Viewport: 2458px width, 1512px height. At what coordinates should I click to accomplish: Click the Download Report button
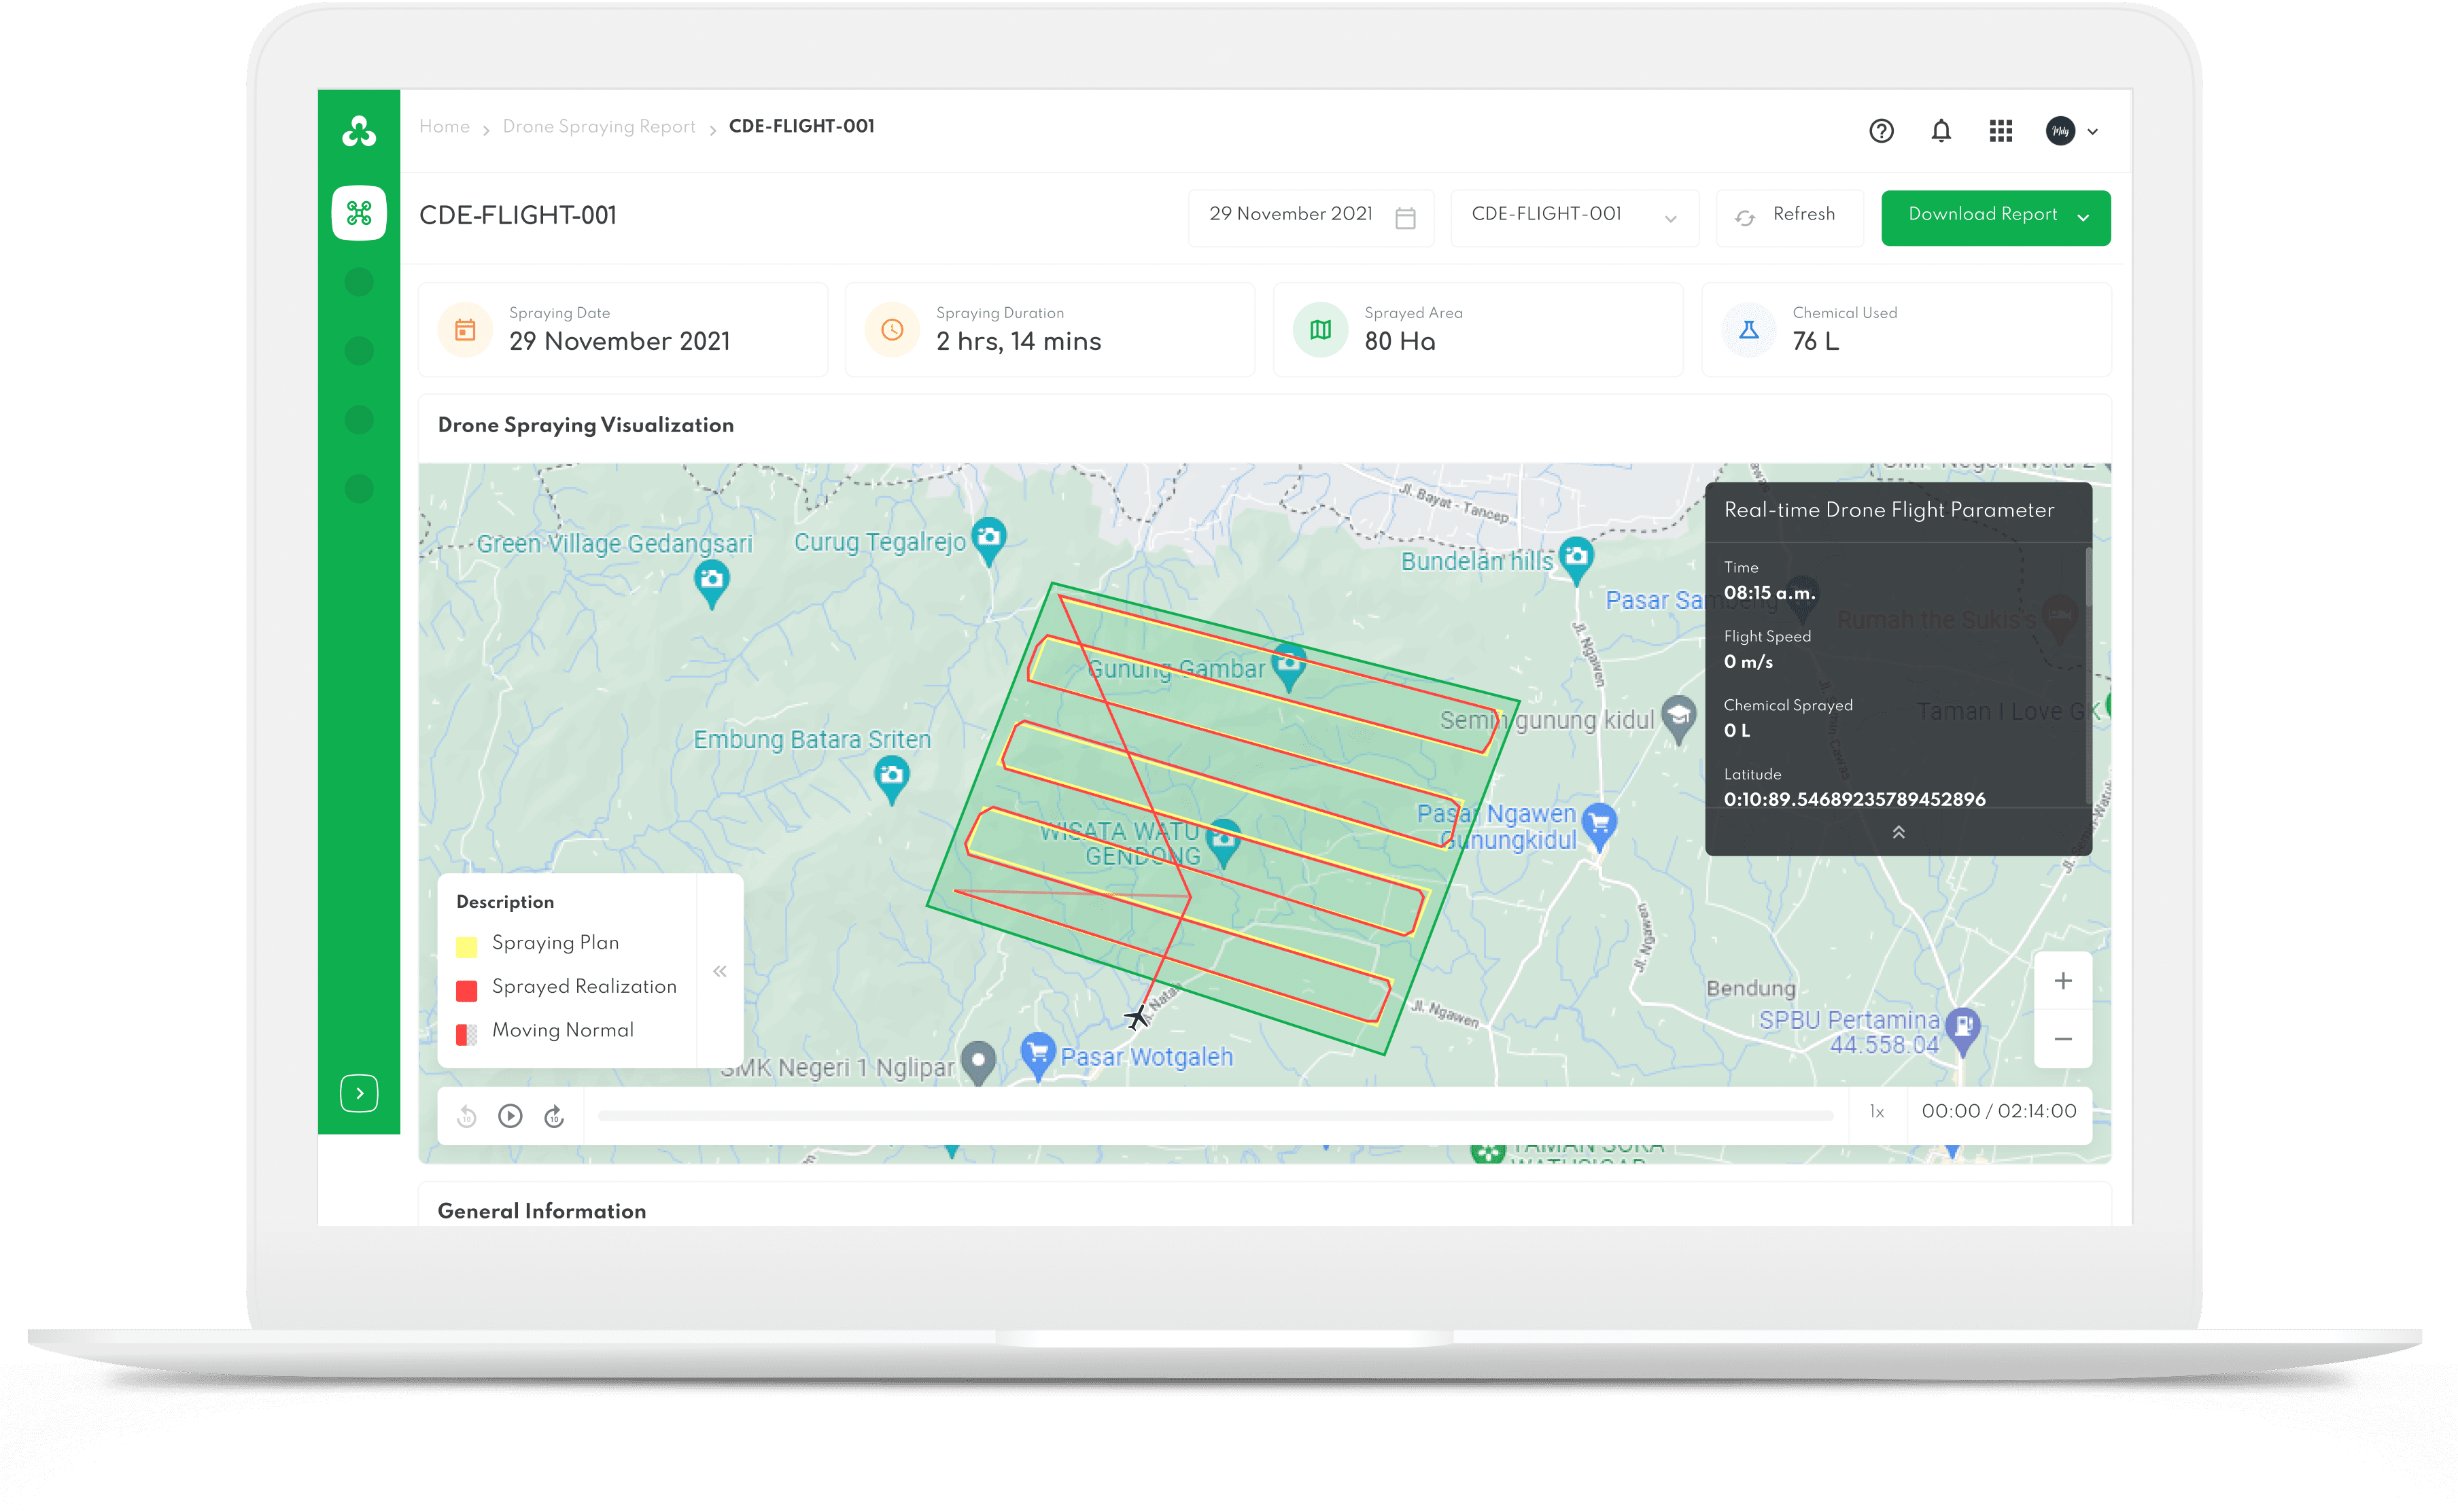[1995, 217]
